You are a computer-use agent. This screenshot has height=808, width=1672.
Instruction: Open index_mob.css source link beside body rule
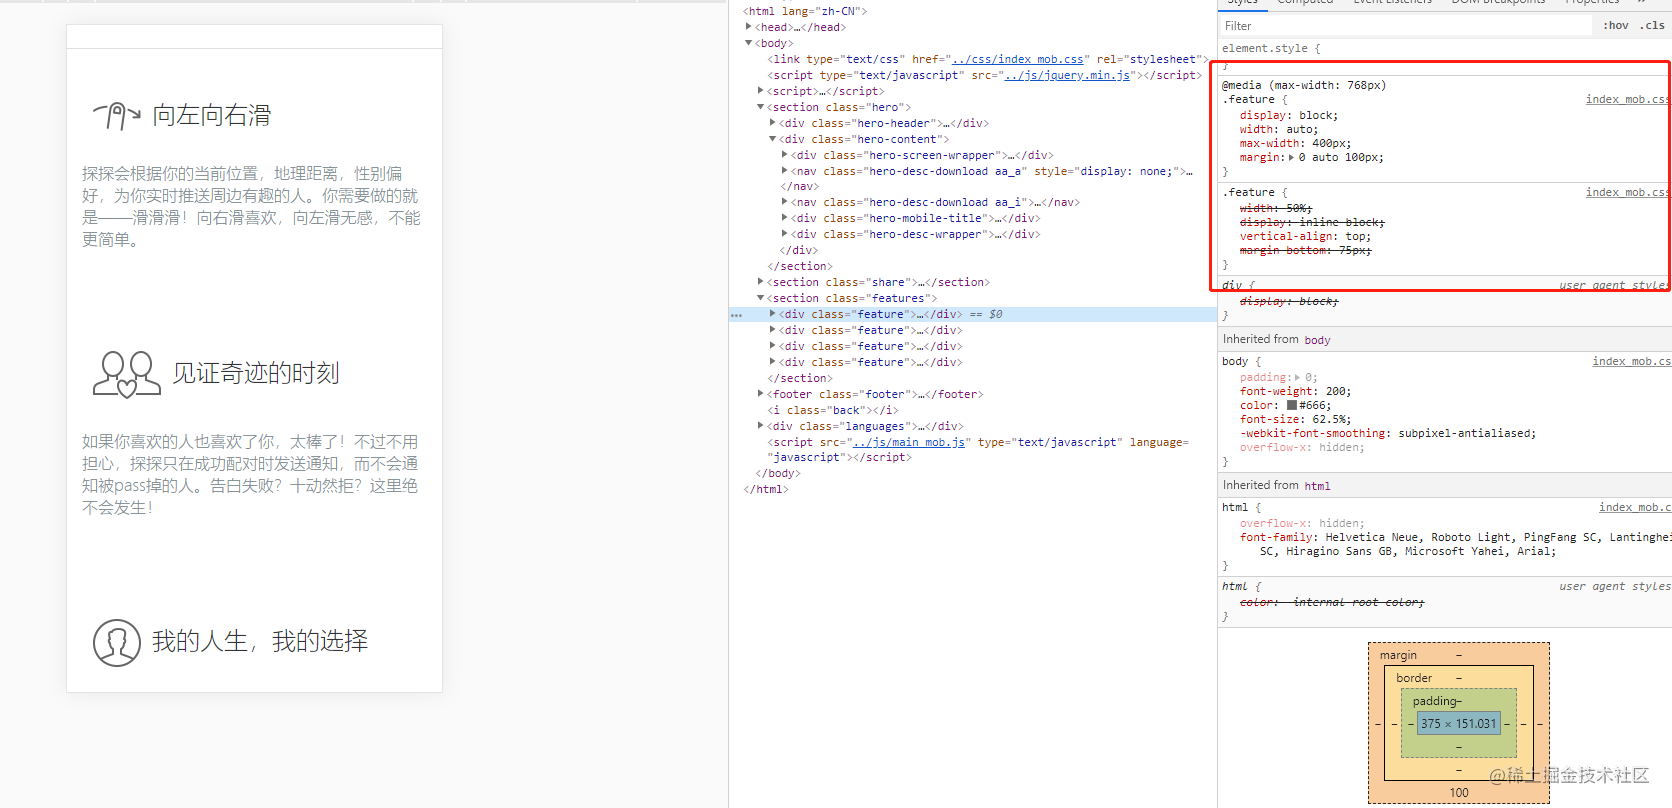pyautogui.click(x=1631, y=361)
